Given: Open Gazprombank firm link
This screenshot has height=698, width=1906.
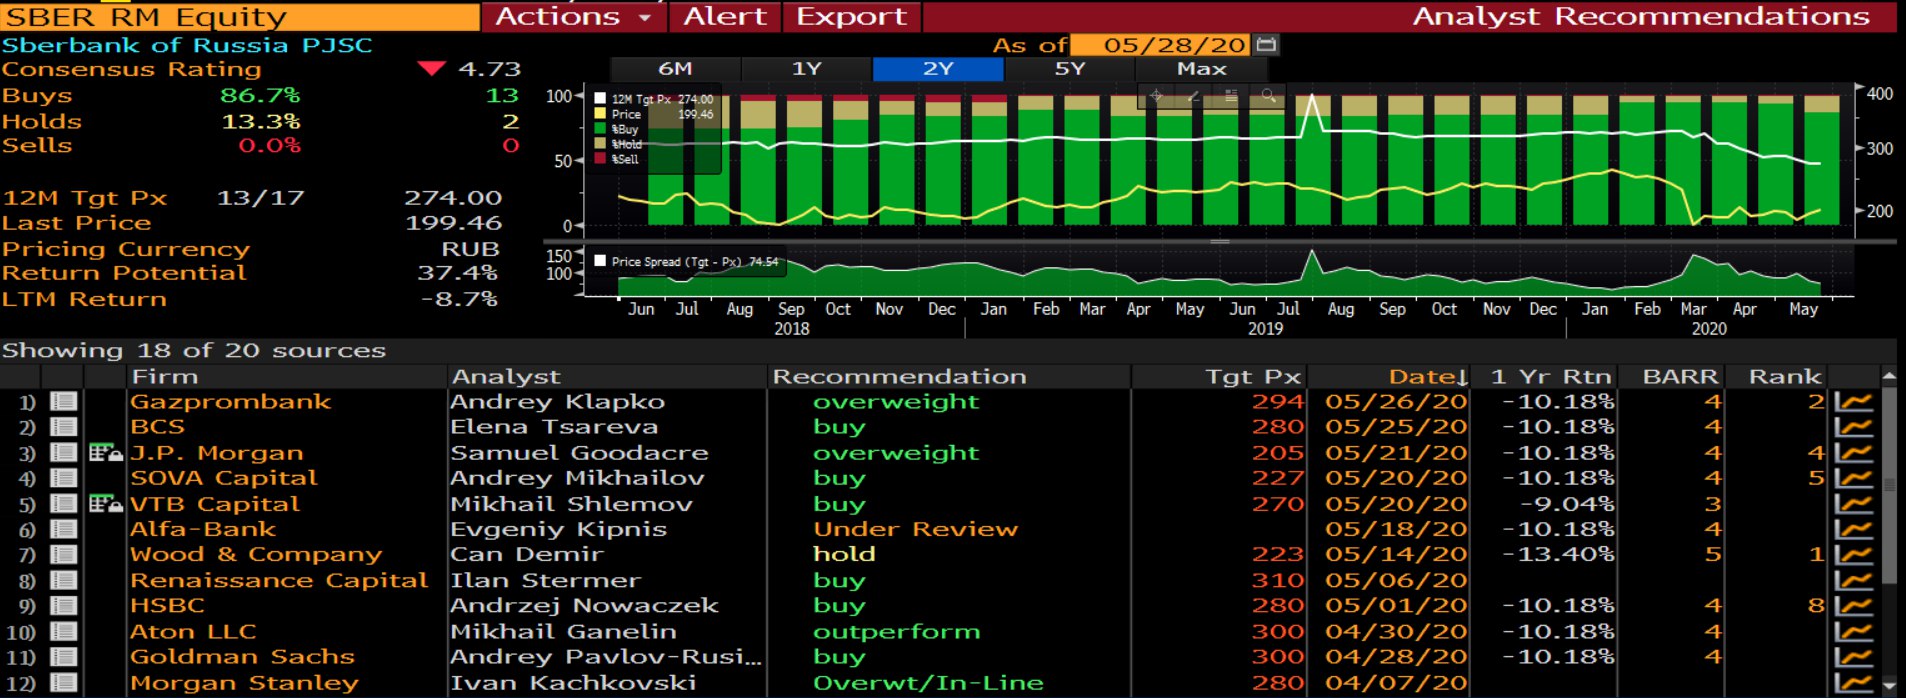Looking at the screenshot, I should coord(230,402).
